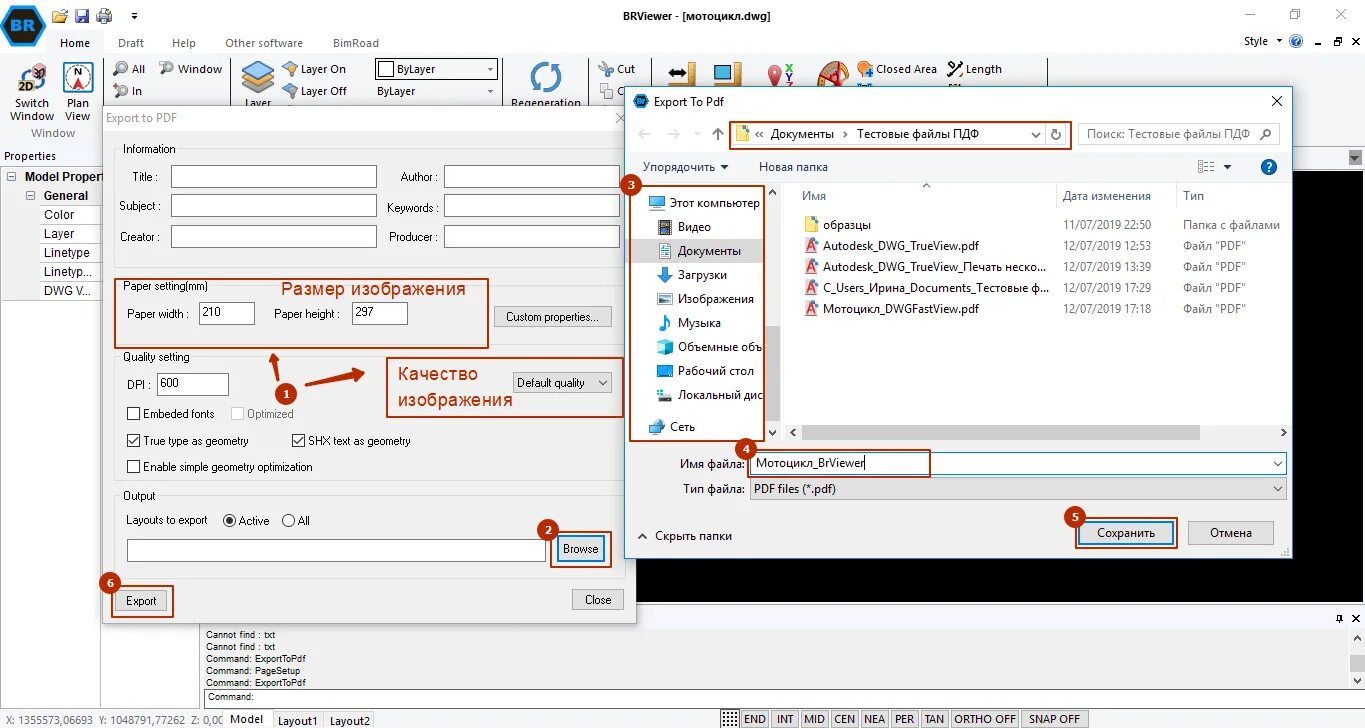Collapse the General properties group
This screenshot has height=728, width=1365.
pyautogui.click(x=31, y=196)
